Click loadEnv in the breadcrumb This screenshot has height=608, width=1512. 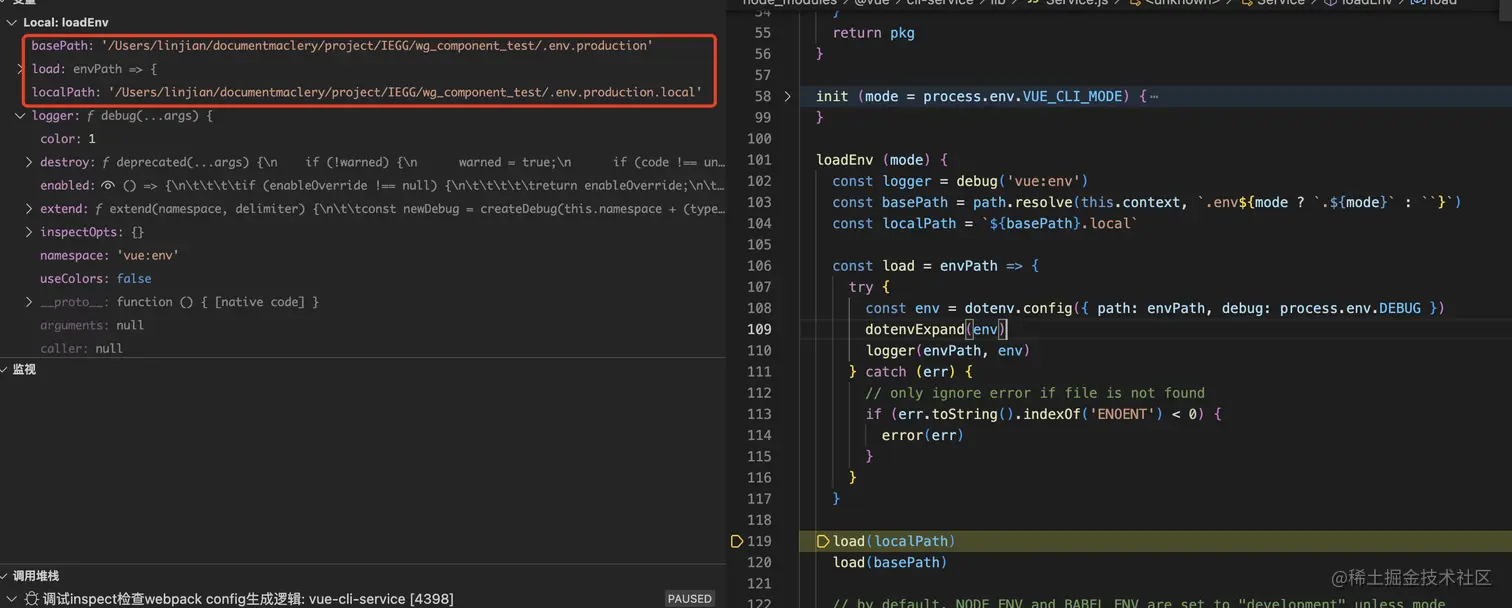(1369, 3)
